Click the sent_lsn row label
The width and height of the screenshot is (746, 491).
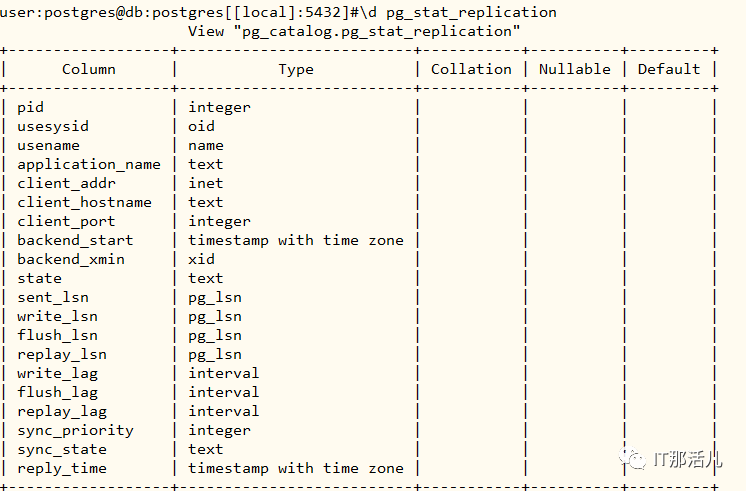53,298
